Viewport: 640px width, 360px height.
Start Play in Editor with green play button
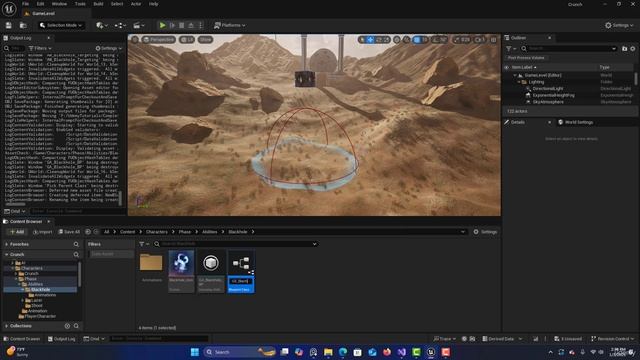pos(162,25)
